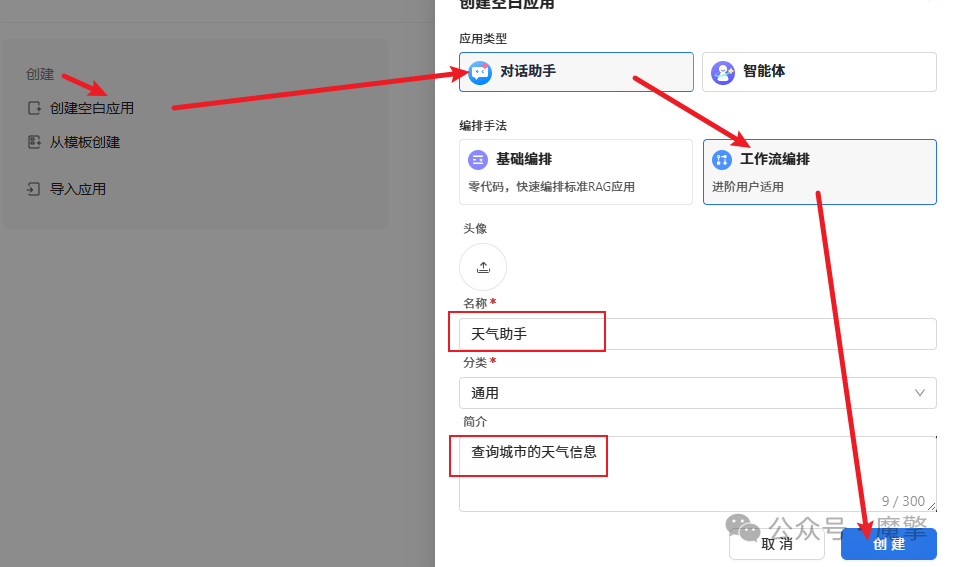Click the avatar upload icon
958x567 pixels.
click(483, 267)
